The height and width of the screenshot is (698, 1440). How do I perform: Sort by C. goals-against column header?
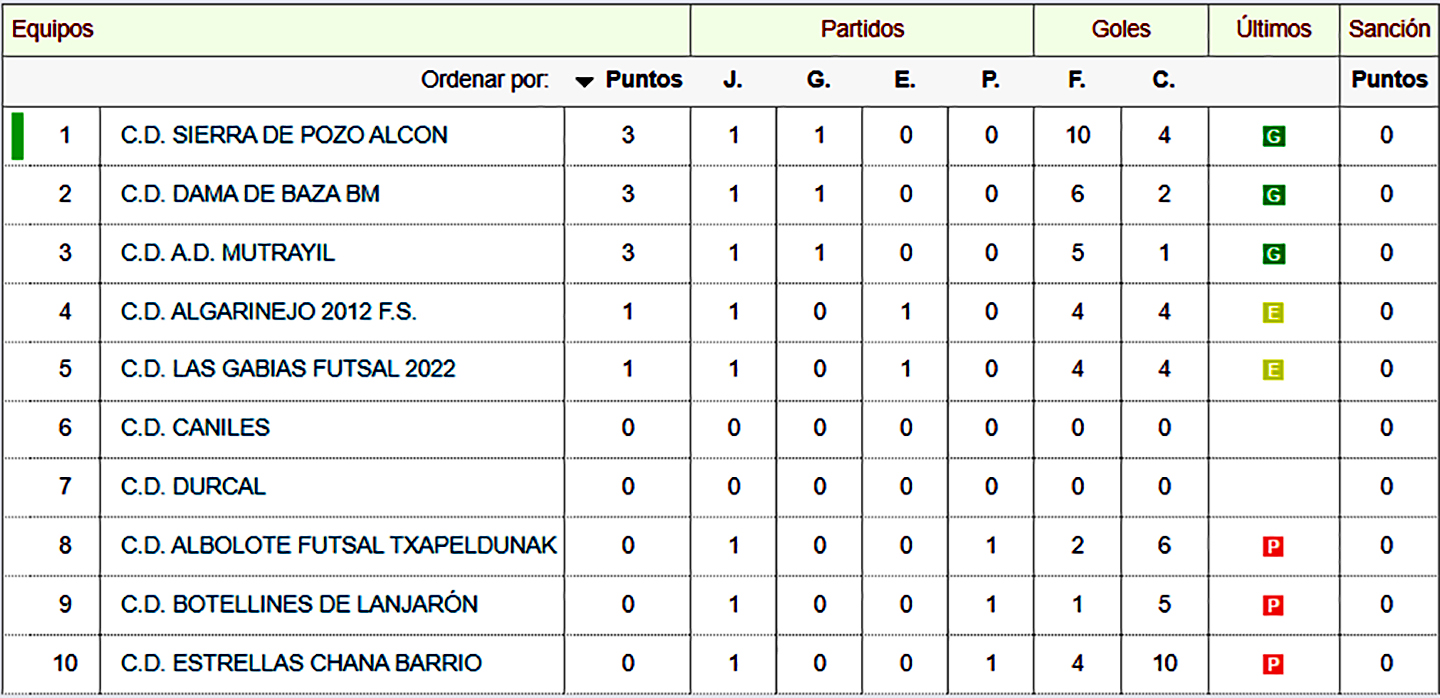point(1163,80)
